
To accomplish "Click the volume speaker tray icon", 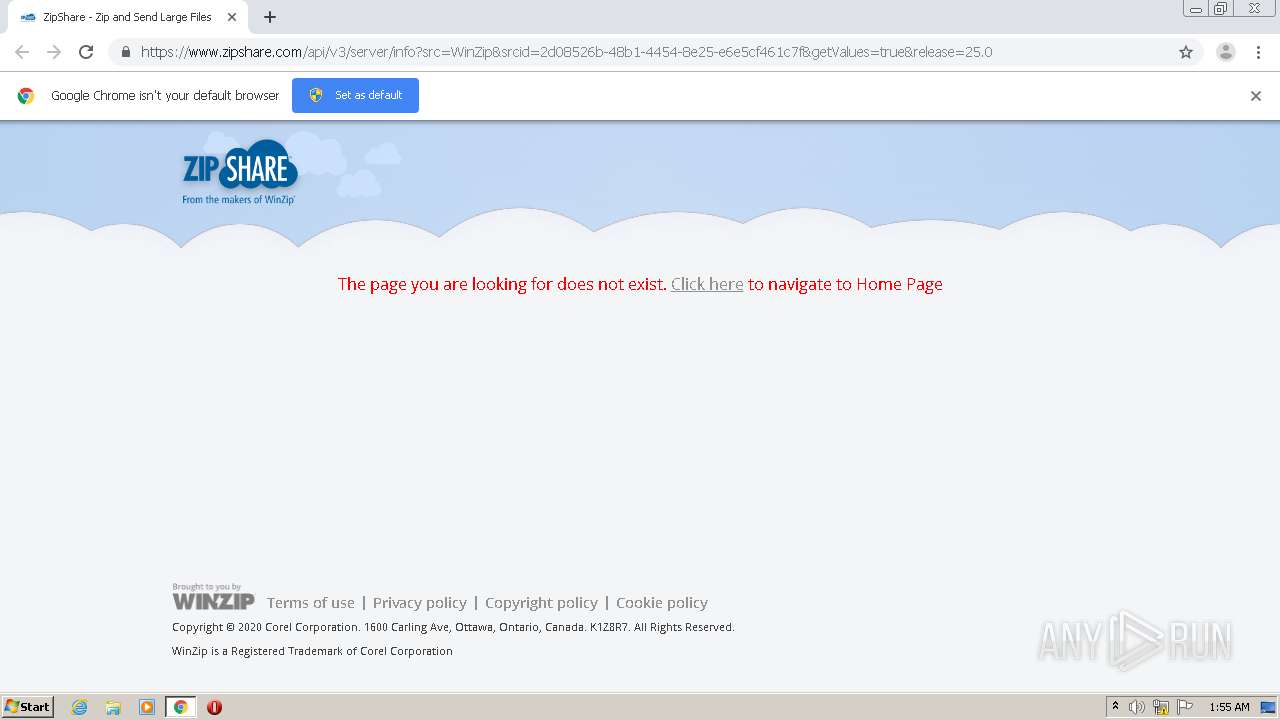I will [x=1136, y=707].
